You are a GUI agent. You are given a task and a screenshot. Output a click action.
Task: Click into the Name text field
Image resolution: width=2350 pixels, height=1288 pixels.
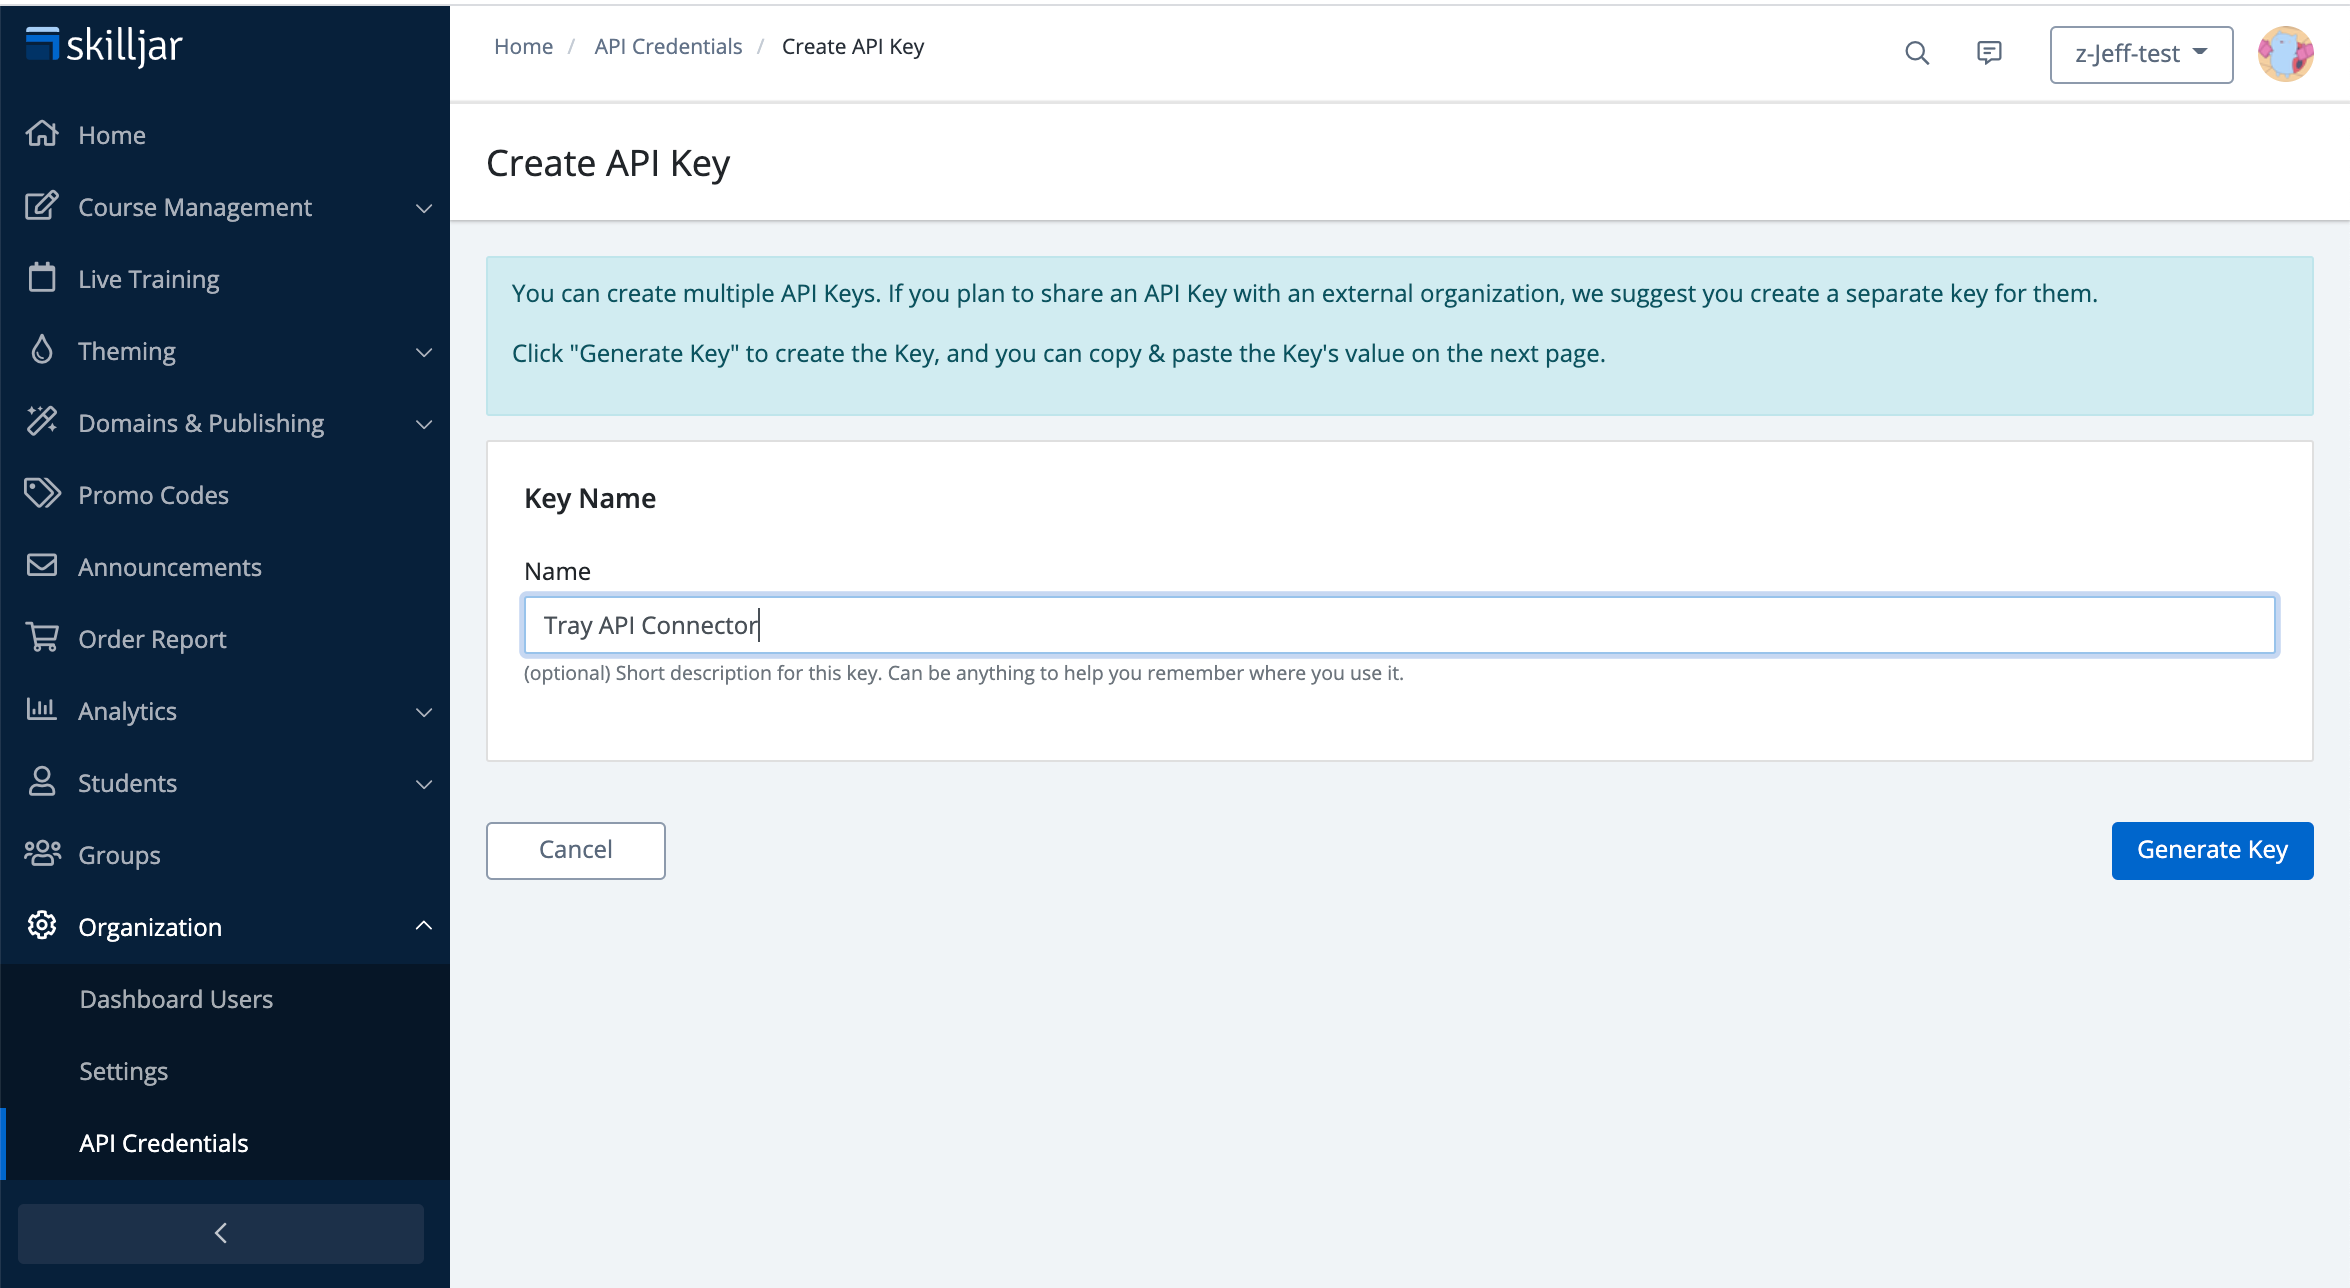(1400, 625)
